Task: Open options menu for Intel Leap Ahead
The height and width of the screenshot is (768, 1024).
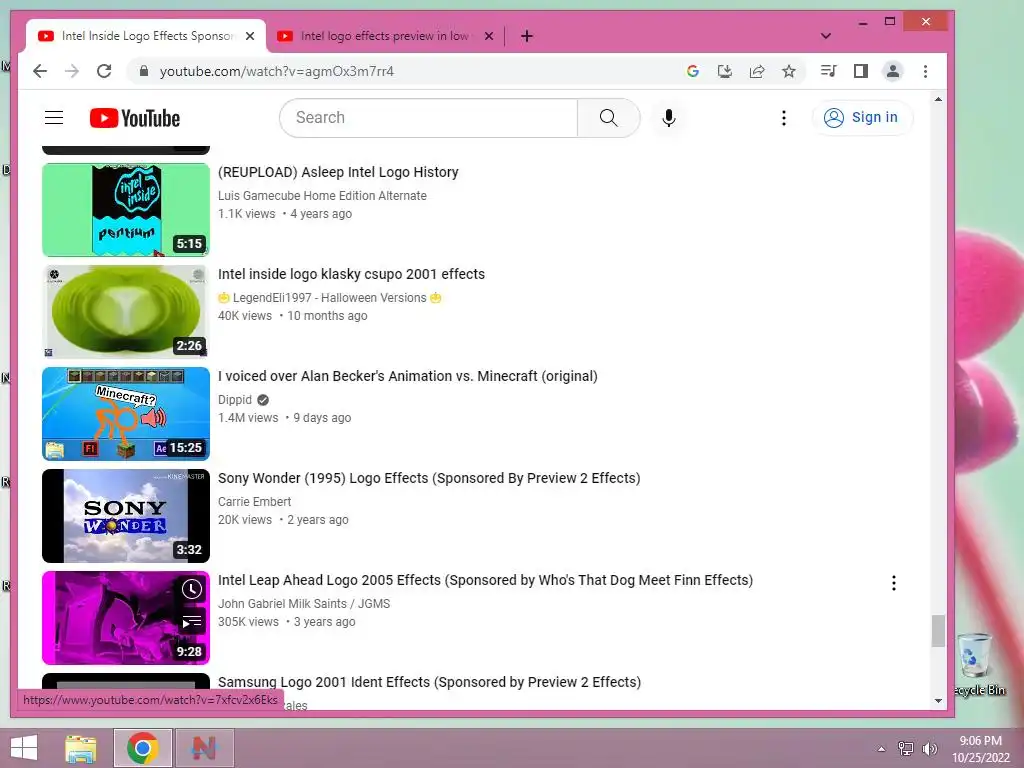Action: (x=893, y=583)
